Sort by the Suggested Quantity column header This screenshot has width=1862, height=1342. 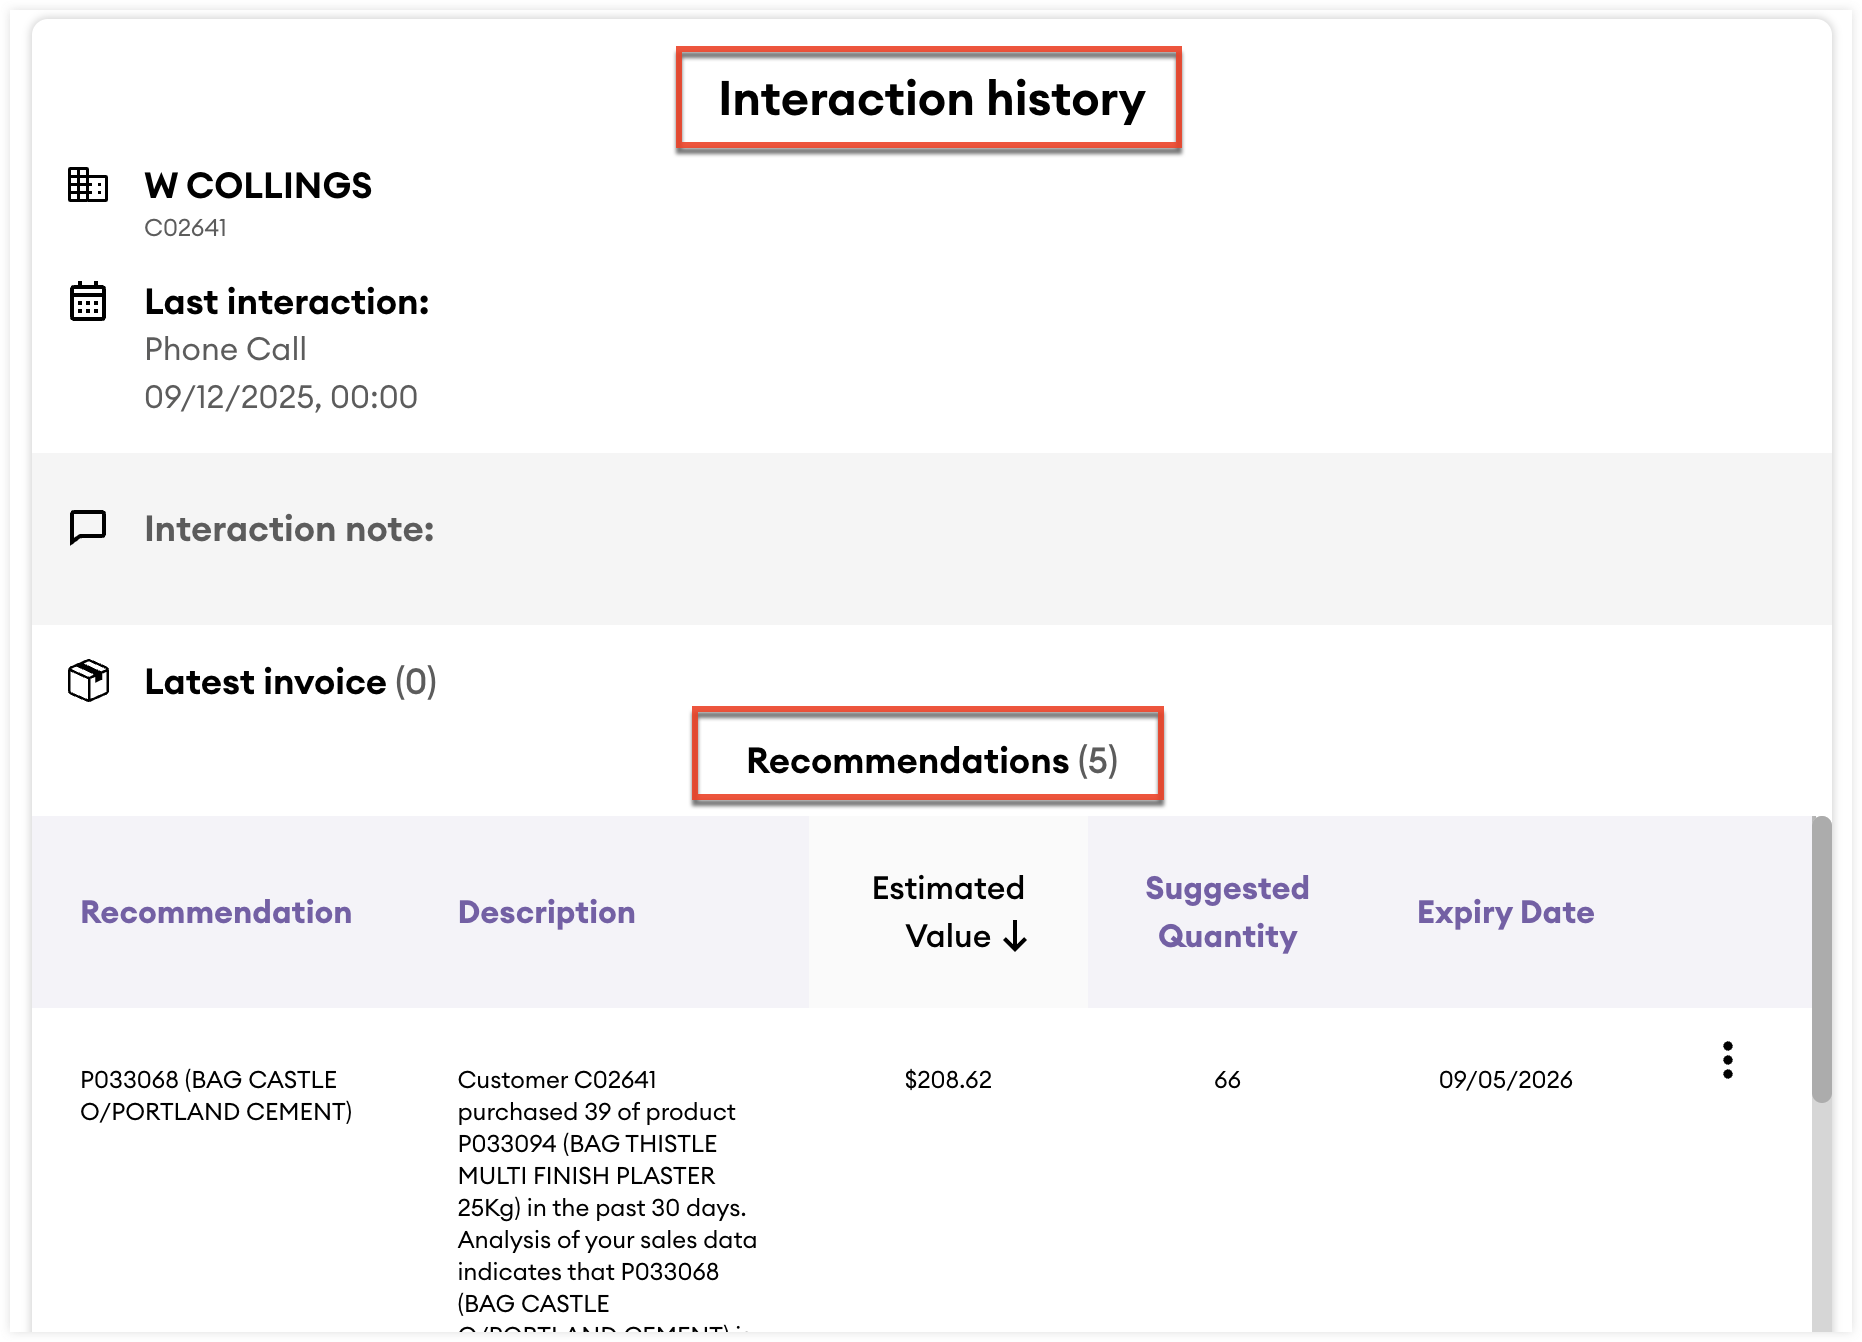click(x=1227, y=912)
